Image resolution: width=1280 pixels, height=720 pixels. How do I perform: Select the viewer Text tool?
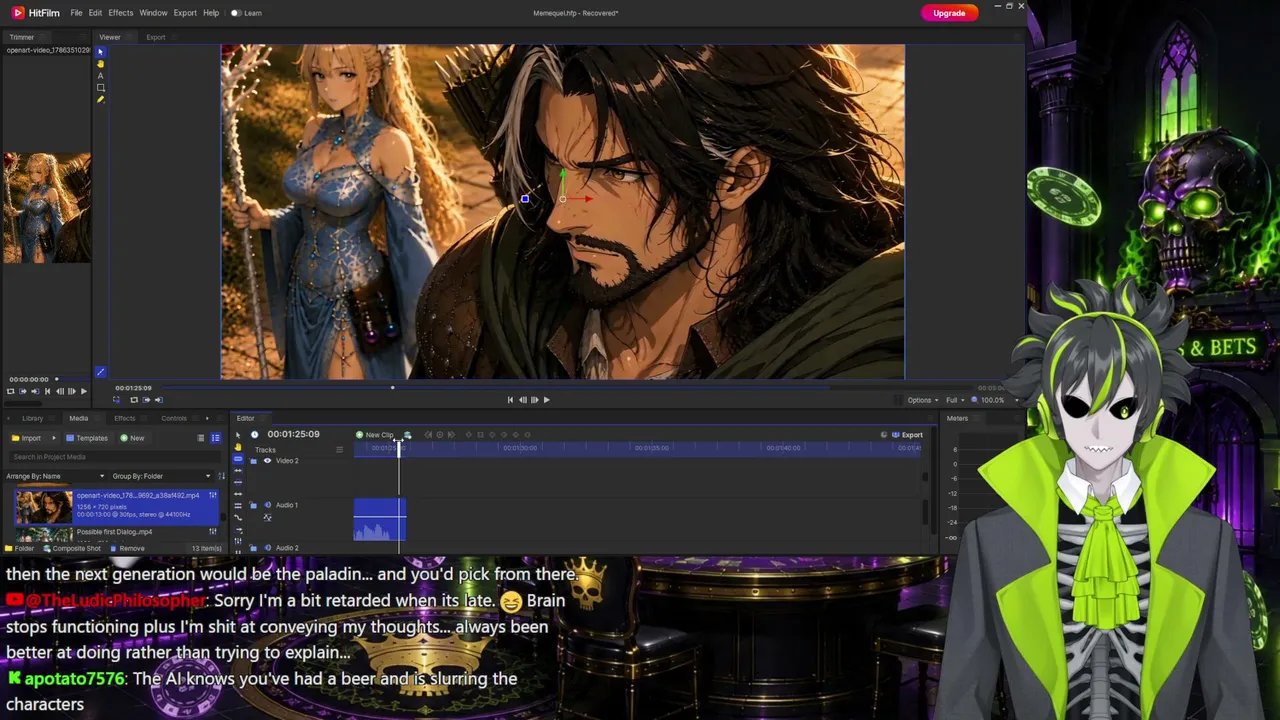100,76
